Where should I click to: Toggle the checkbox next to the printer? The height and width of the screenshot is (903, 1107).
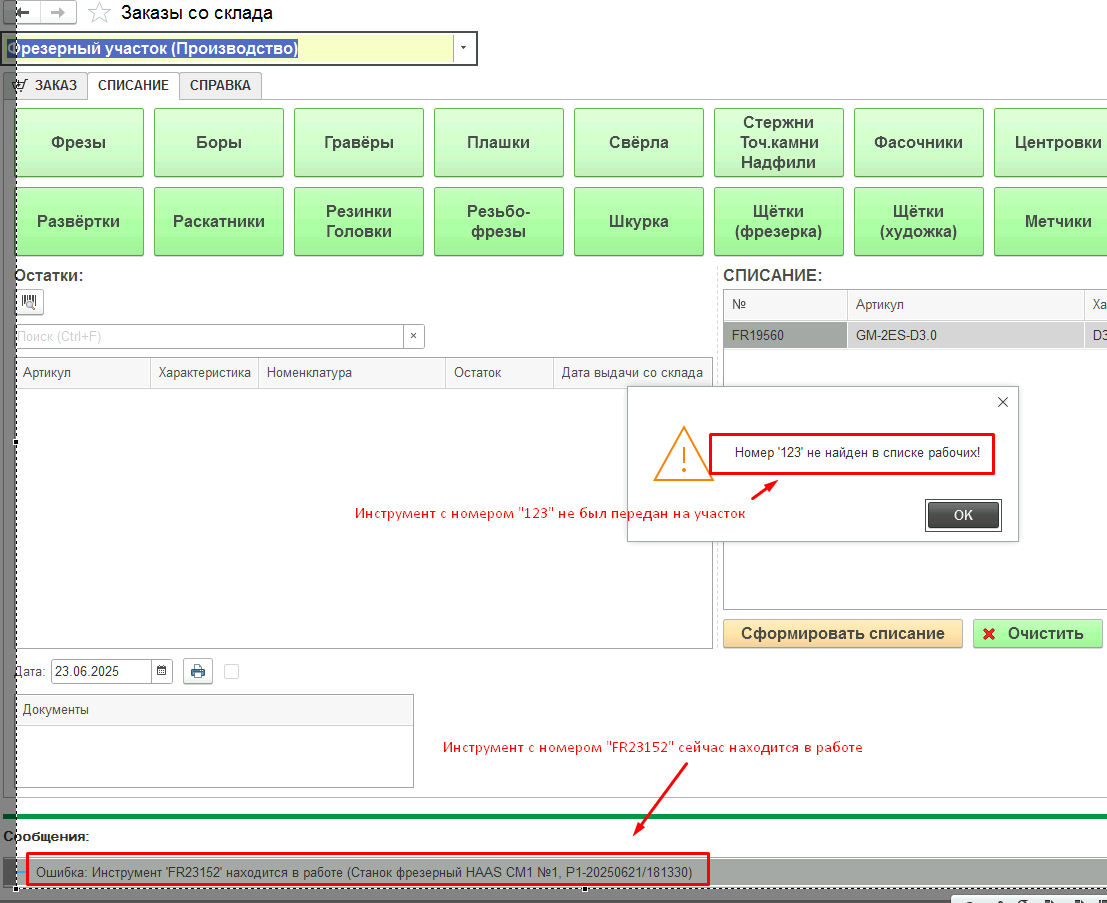(x=232, y=671)
